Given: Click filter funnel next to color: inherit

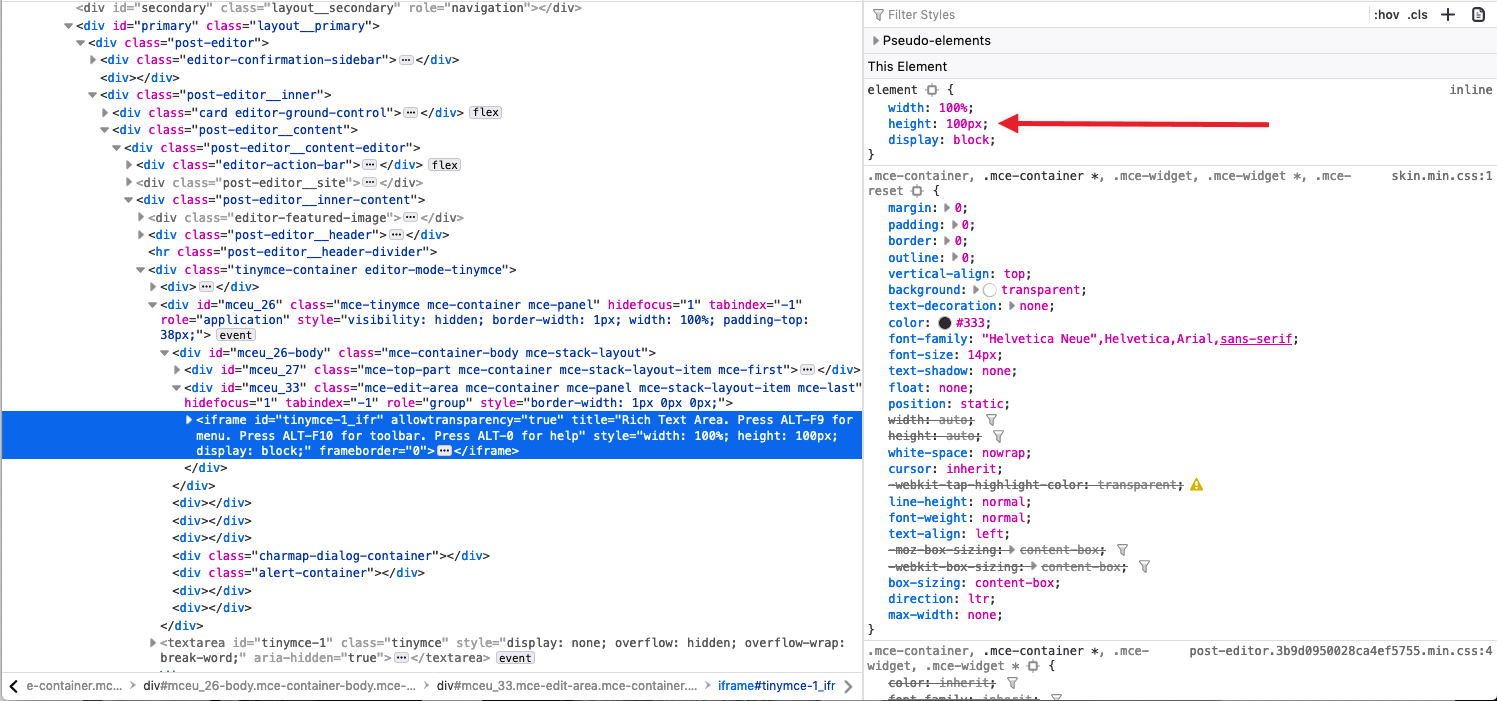Looking at the screenshot, I should (x=1012, y=682).
